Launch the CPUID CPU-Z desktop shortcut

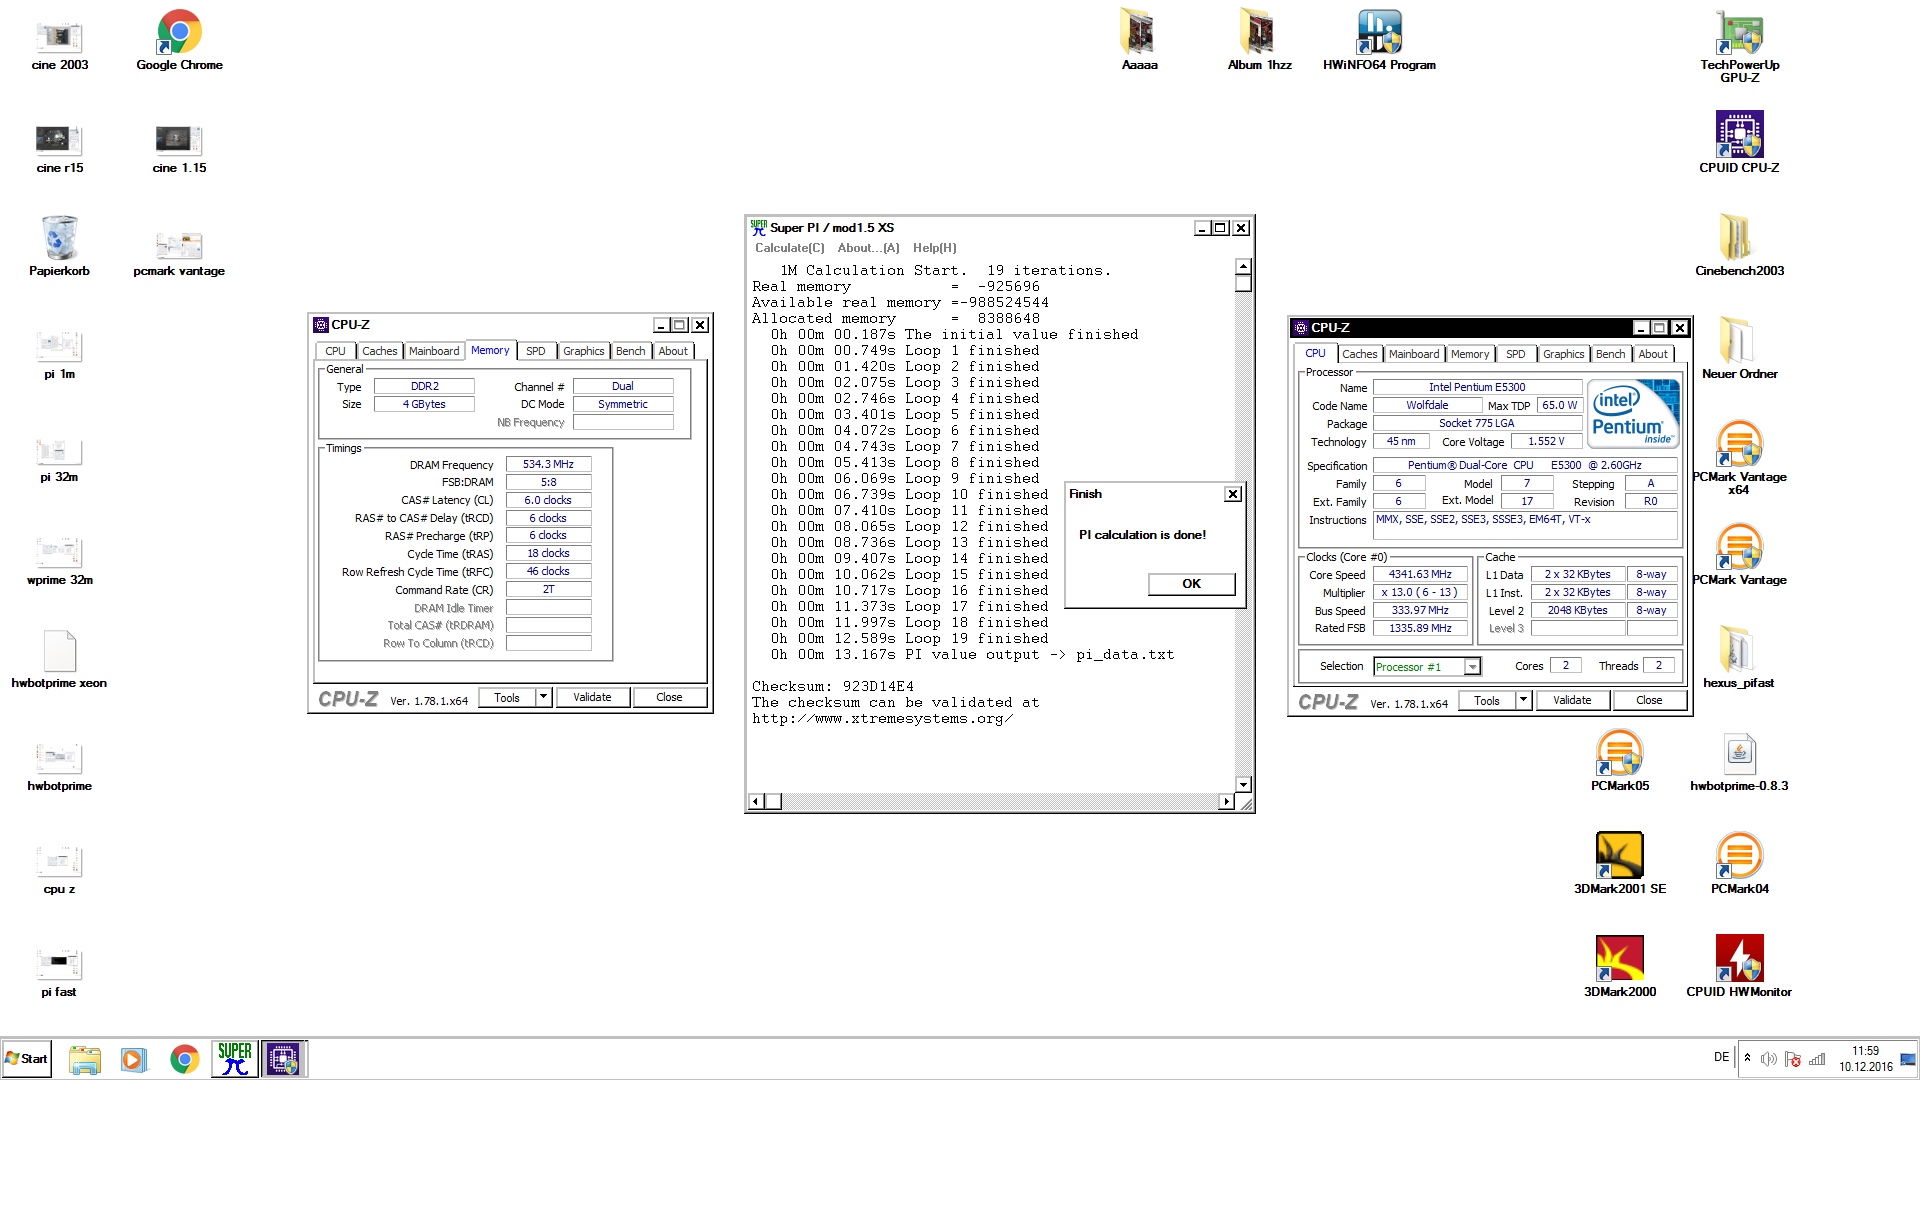click(x=1740, y=142)
